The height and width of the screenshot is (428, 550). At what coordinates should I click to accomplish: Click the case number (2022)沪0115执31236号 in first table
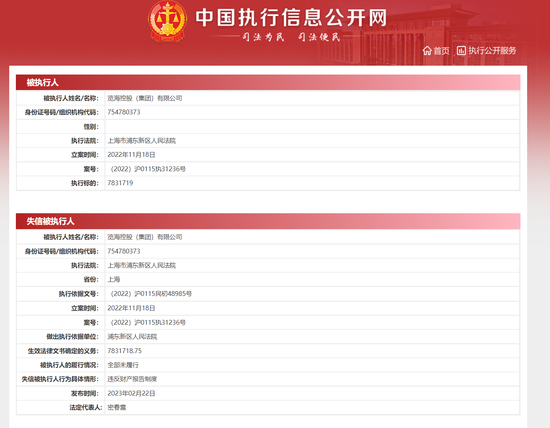[147, 169]
